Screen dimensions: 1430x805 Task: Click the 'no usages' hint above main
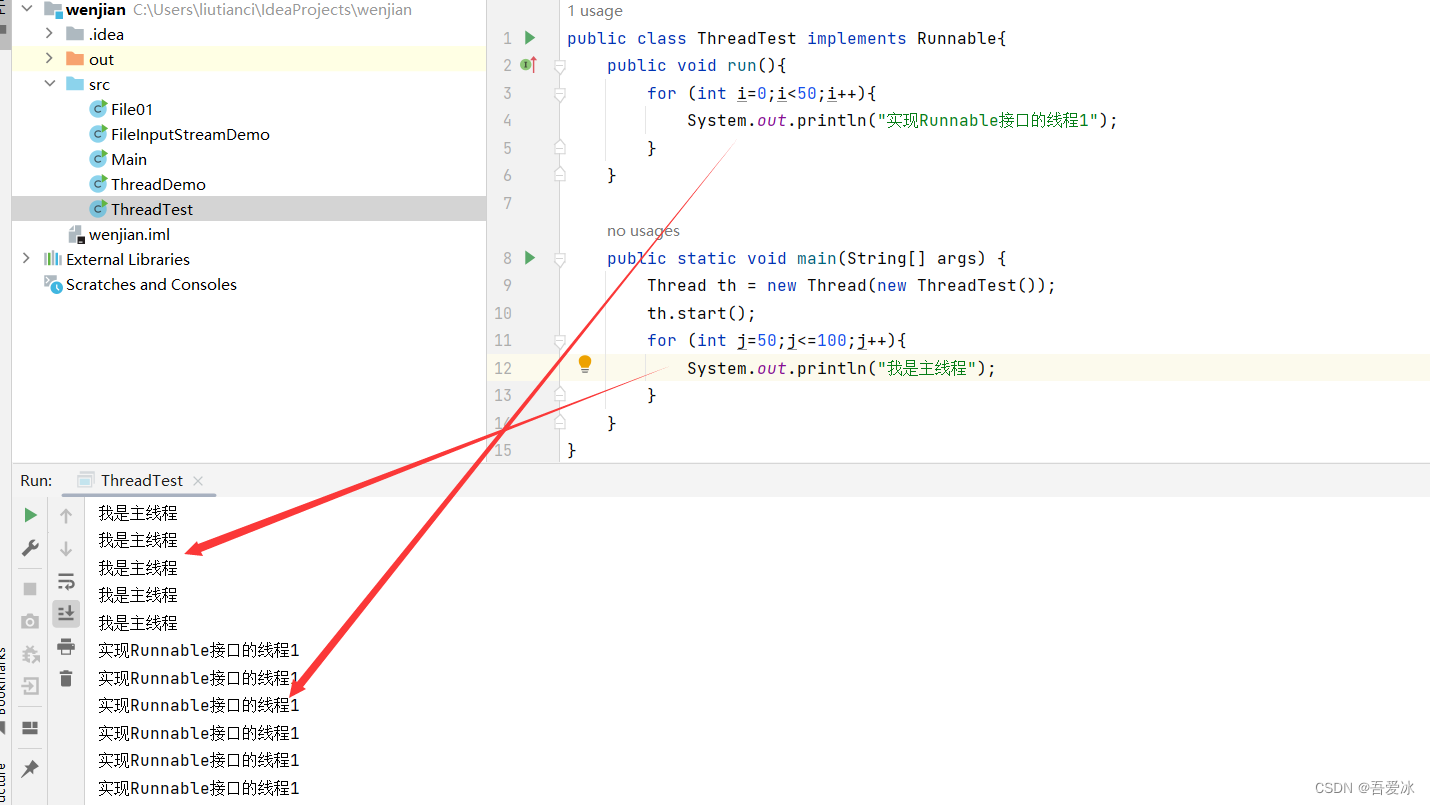coord(643,231)
